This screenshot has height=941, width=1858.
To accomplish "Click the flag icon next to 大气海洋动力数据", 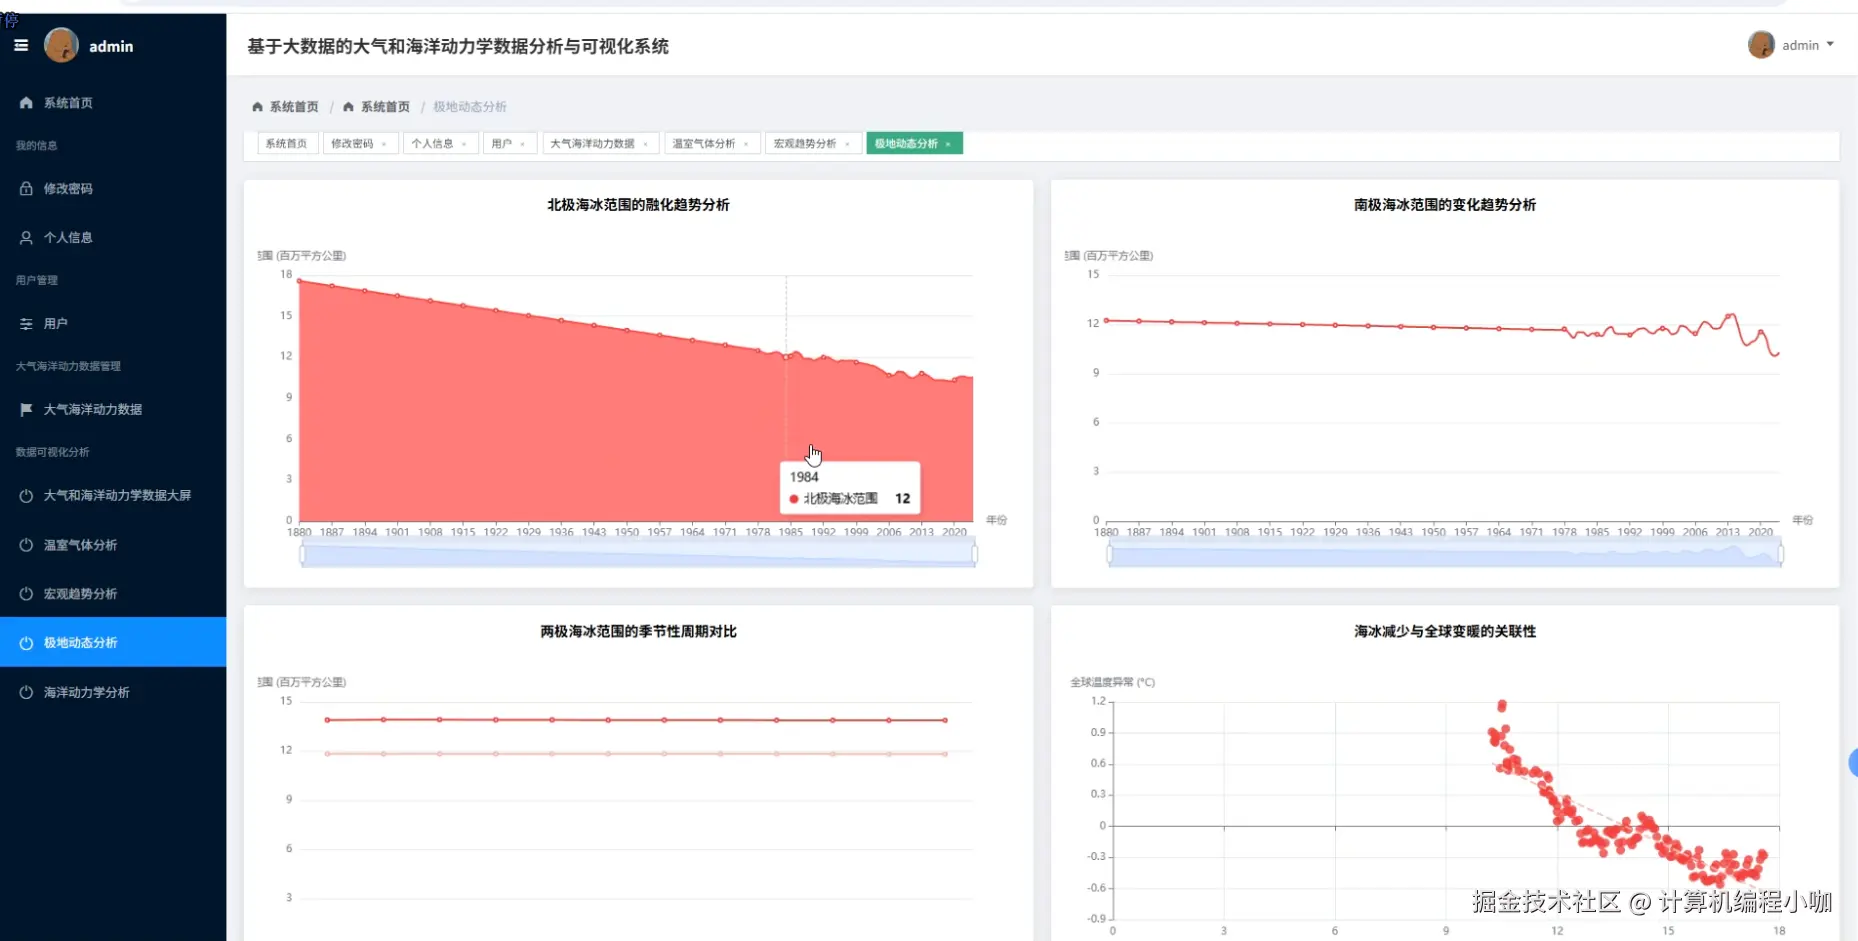I will pos(26,409).
